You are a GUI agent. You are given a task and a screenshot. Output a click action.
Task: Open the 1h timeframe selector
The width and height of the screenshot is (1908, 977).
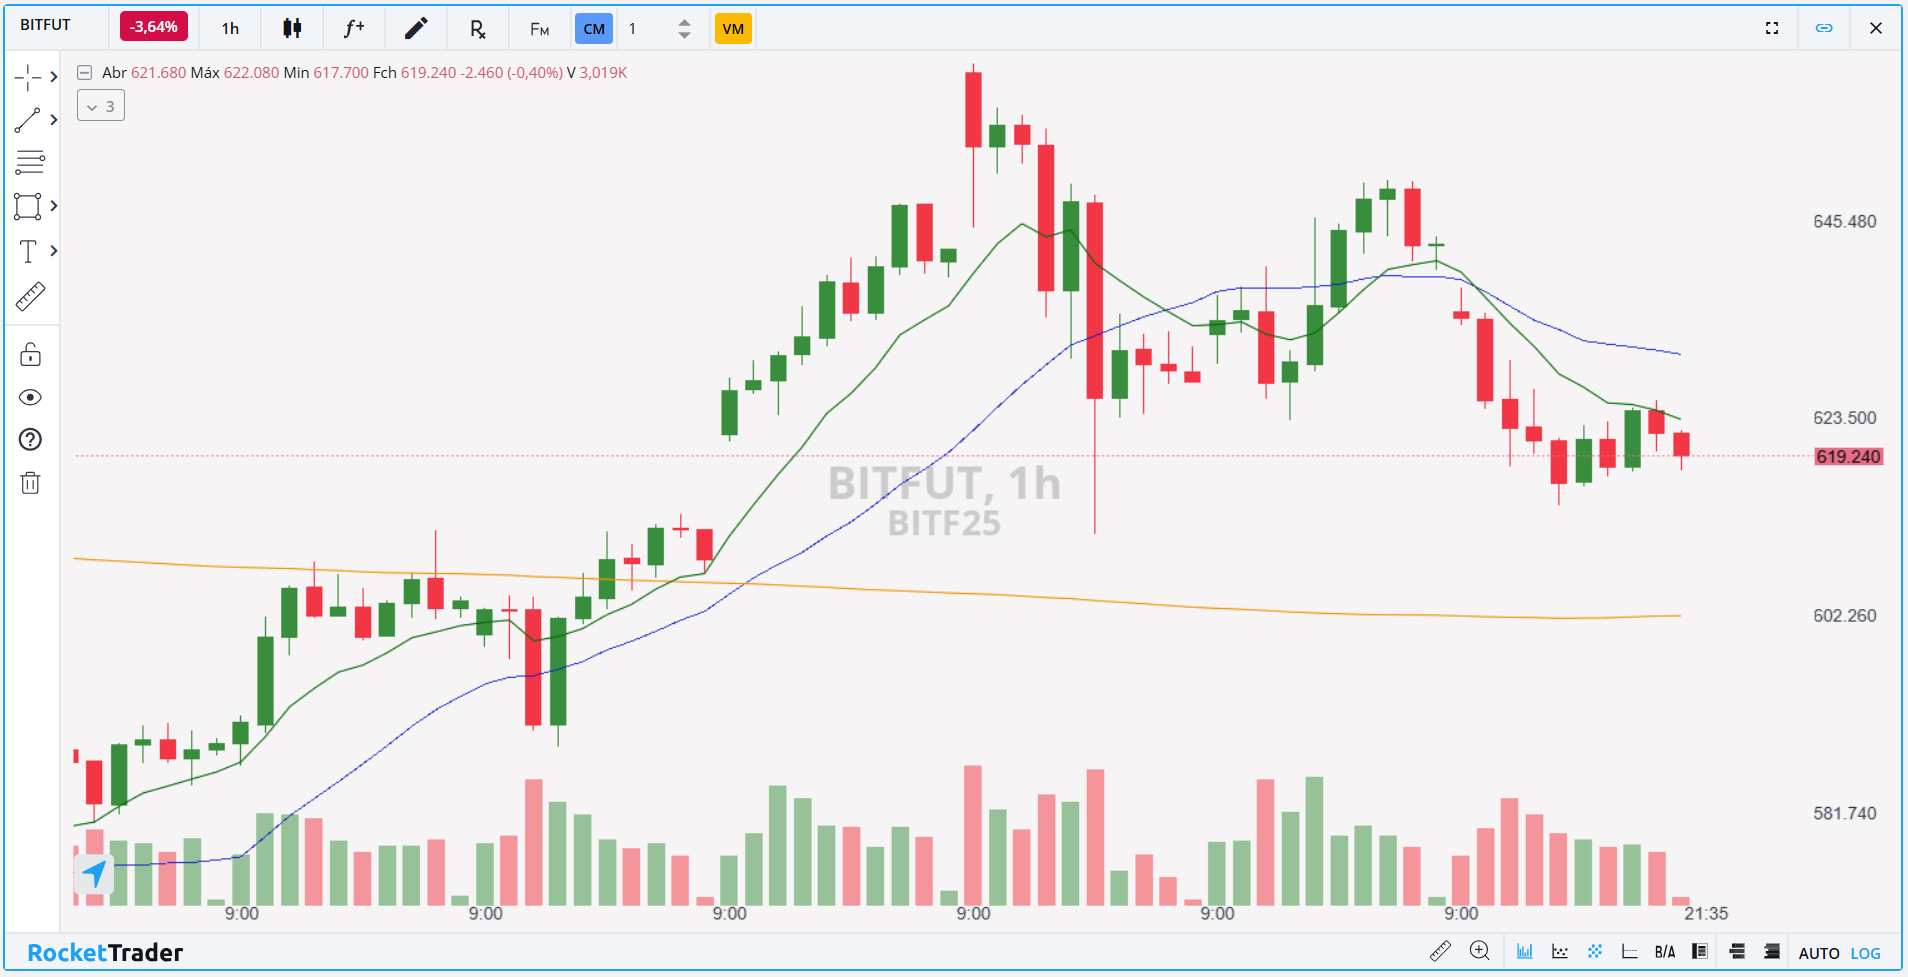coord(230,28)
